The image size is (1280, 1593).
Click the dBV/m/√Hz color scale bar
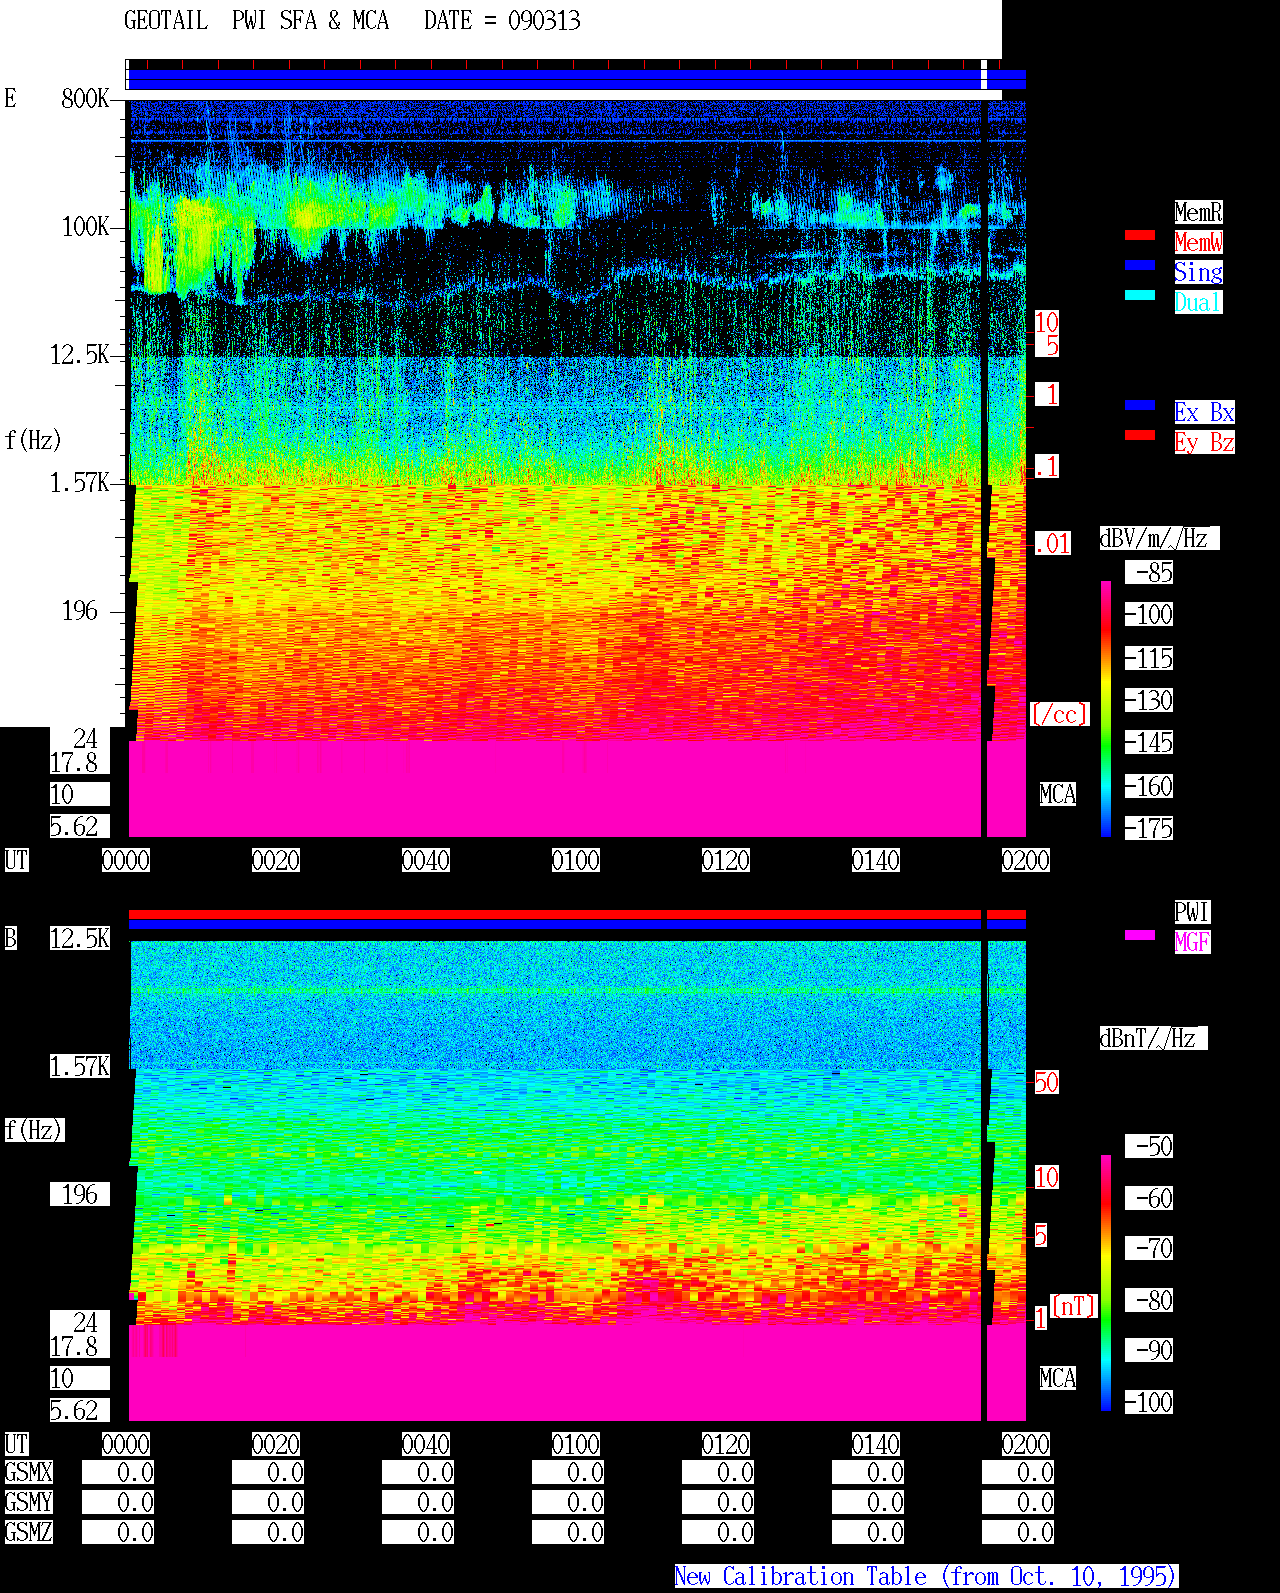click(1106, 708)
